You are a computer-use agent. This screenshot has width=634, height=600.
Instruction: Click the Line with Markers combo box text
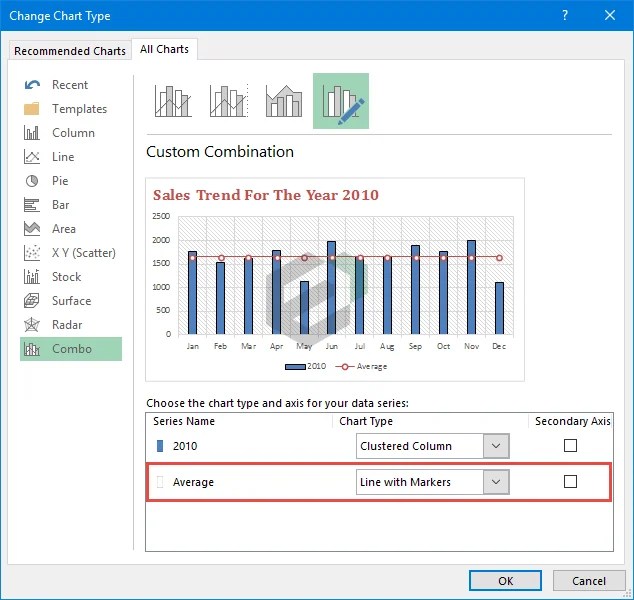(x=405, y=482)
